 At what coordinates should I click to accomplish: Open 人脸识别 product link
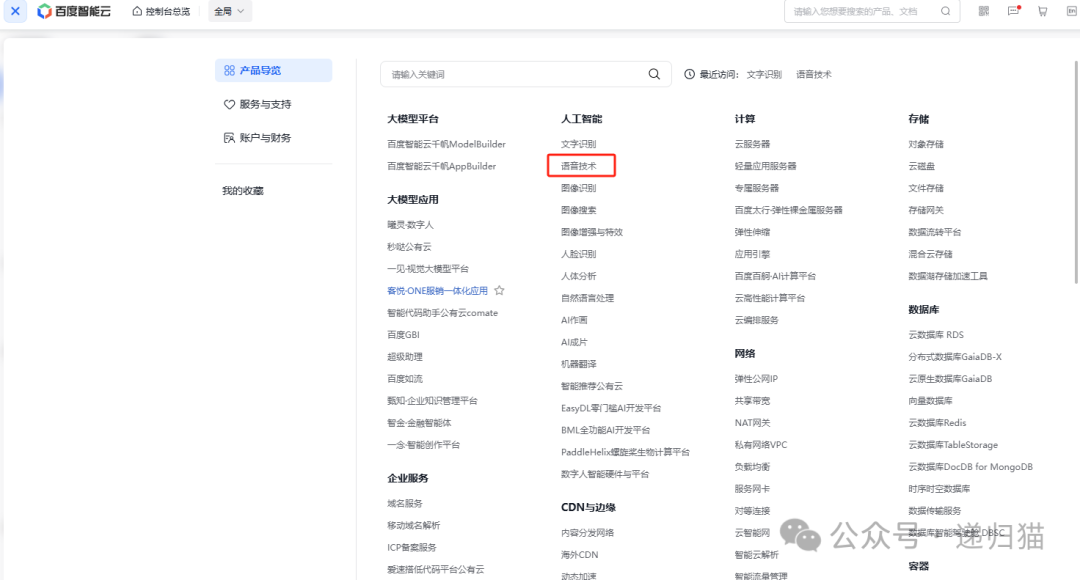click(x=579, y=254)
